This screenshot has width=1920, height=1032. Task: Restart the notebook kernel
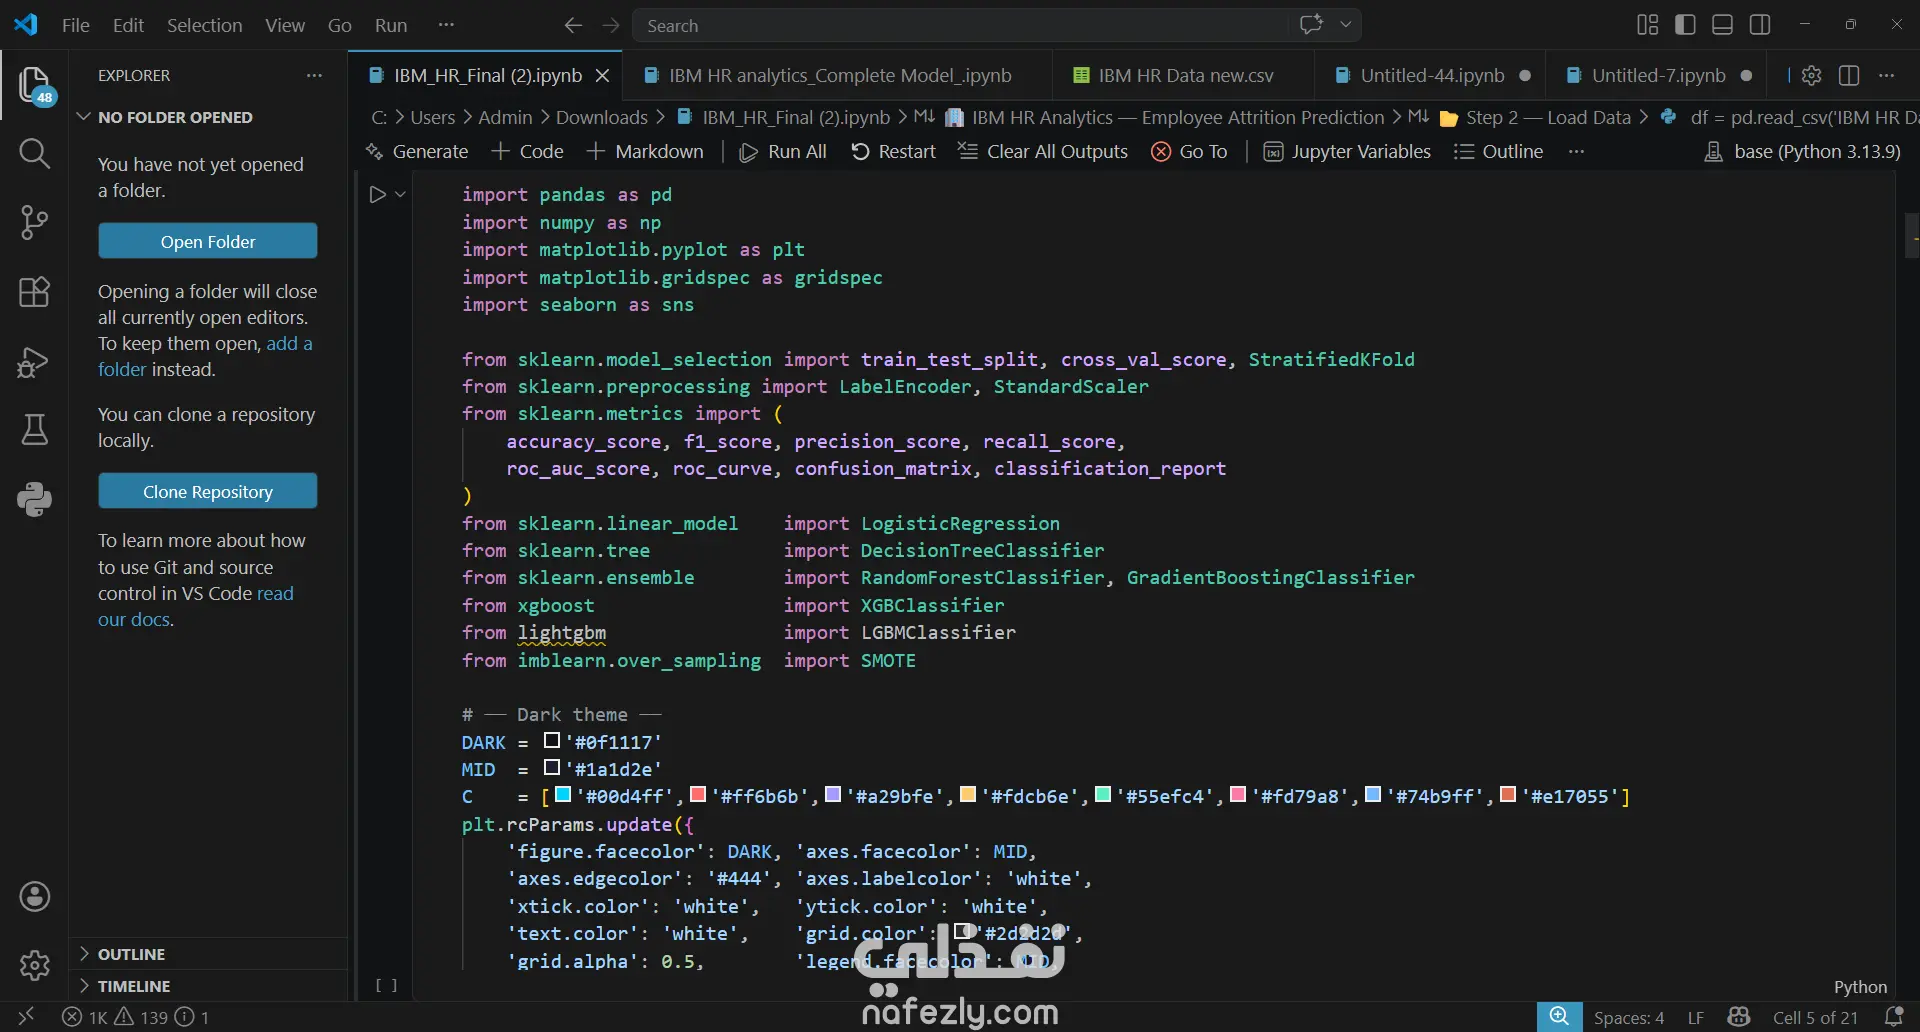893,151
